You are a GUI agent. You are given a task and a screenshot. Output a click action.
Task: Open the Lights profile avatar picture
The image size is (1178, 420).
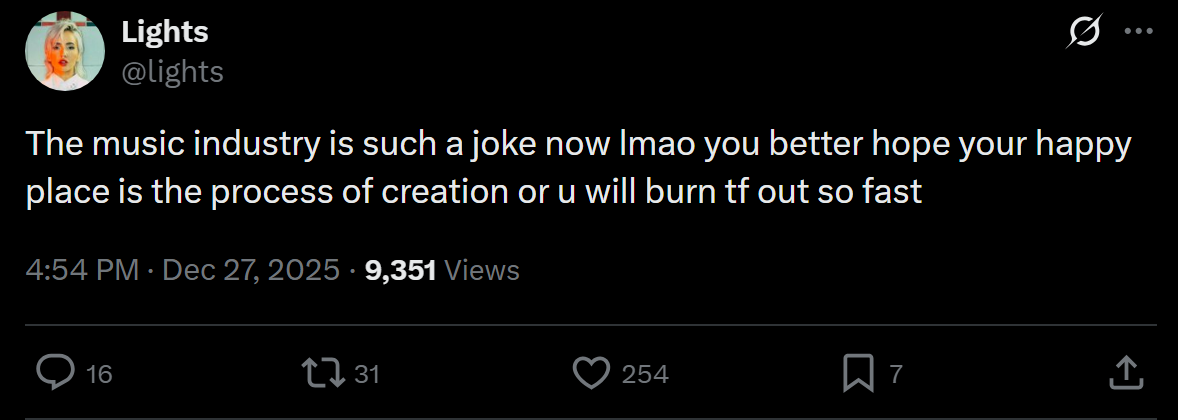pyautogui.click(x=64, y=51)
